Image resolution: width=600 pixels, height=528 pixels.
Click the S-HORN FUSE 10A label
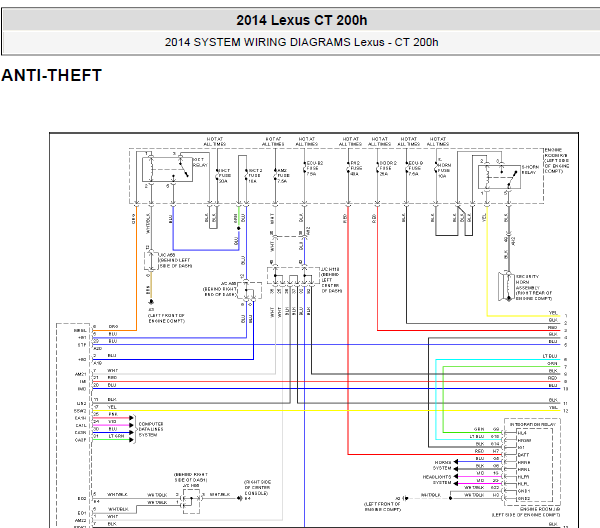[445, 168]
